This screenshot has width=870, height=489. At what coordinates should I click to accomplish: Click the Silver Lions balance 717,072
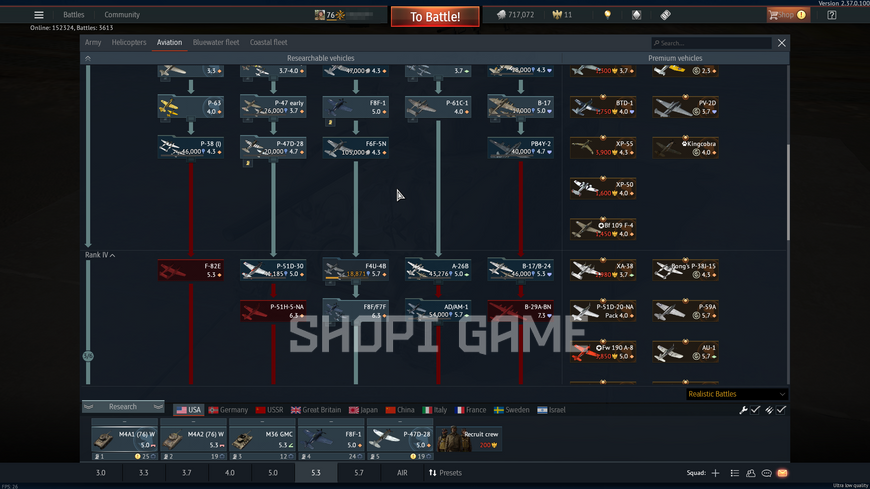pos(515,15)
